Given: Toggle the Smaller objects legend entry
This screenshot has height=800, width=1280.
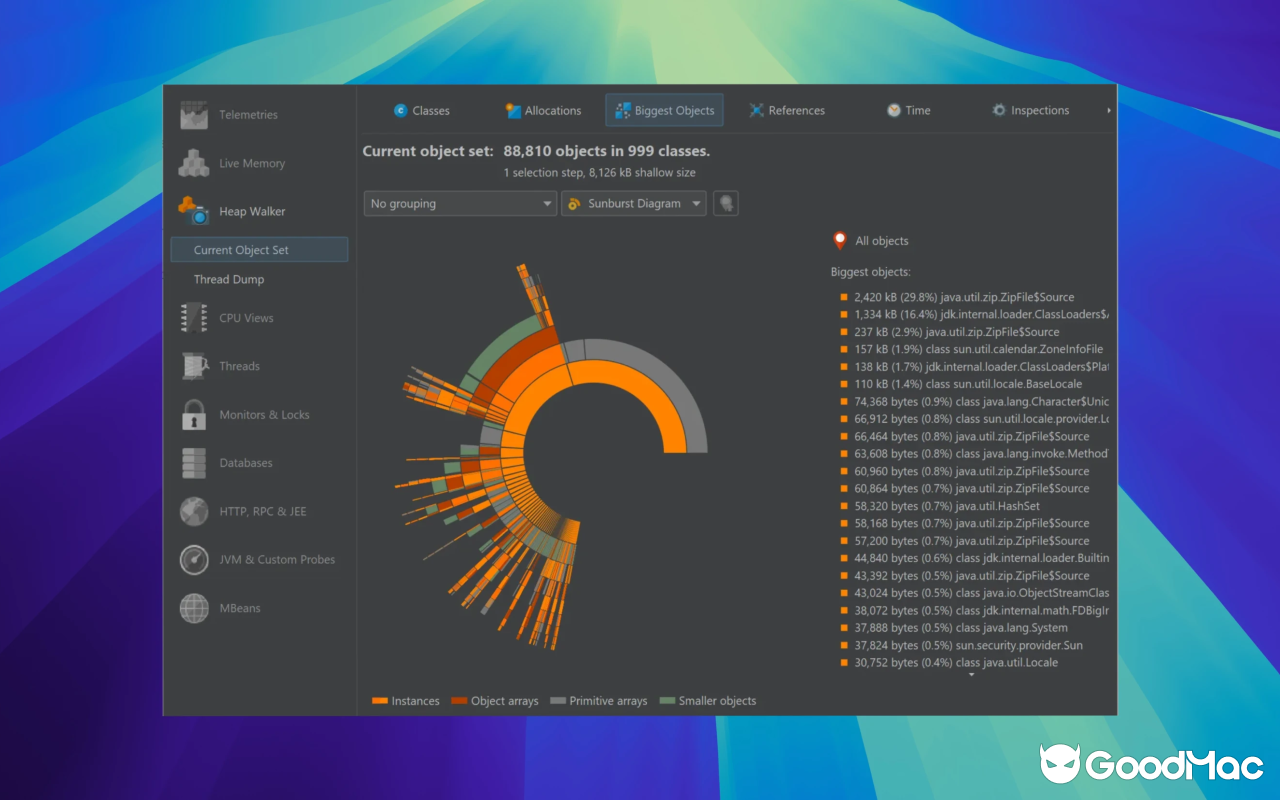Looking at the screenshot, I should pos(708,700).
